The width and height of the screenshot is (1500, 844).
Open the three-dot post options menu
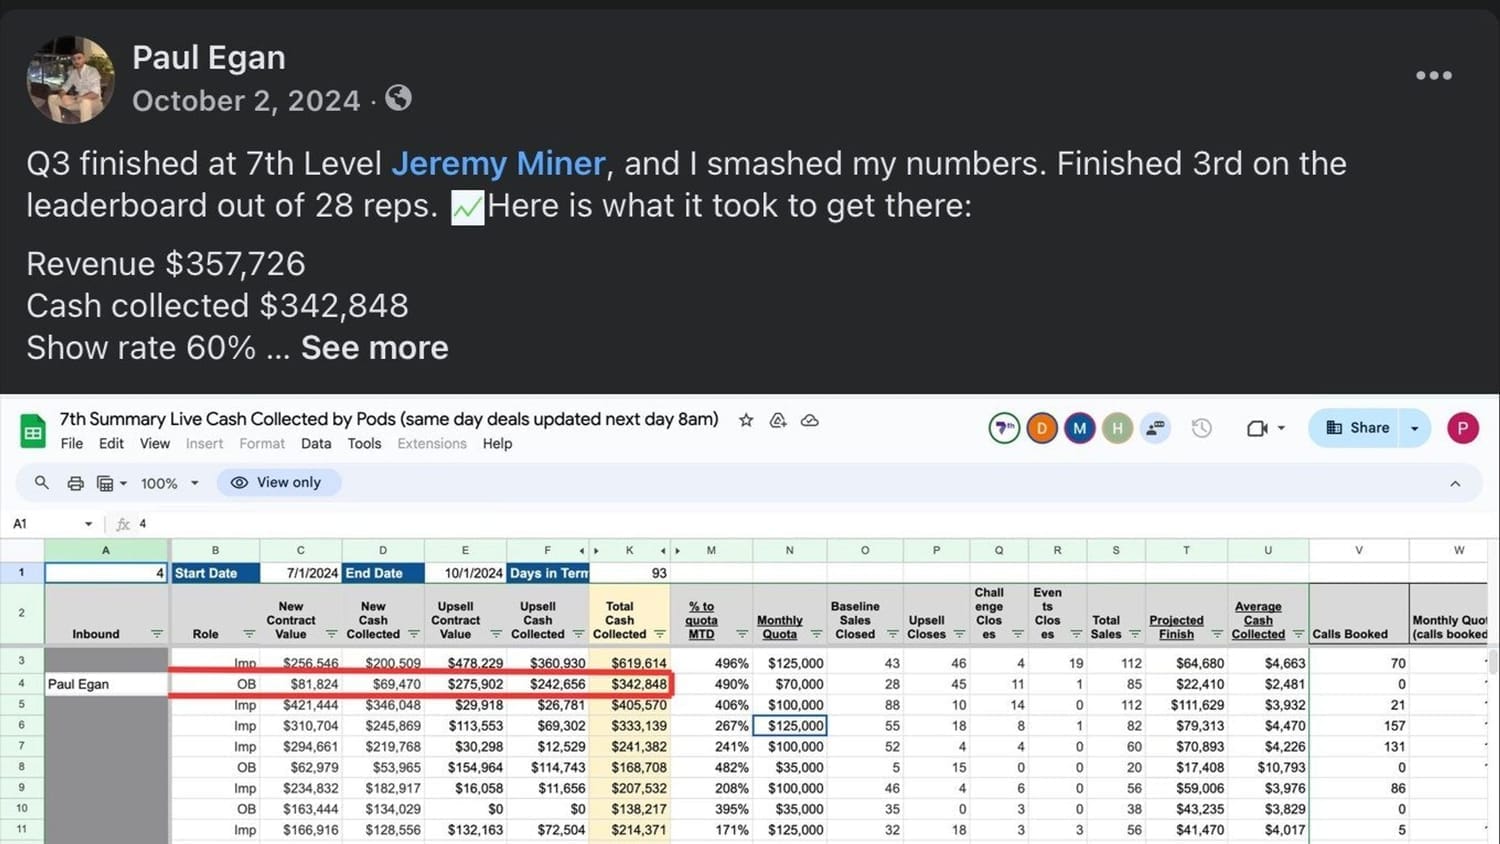[1433, 76]
